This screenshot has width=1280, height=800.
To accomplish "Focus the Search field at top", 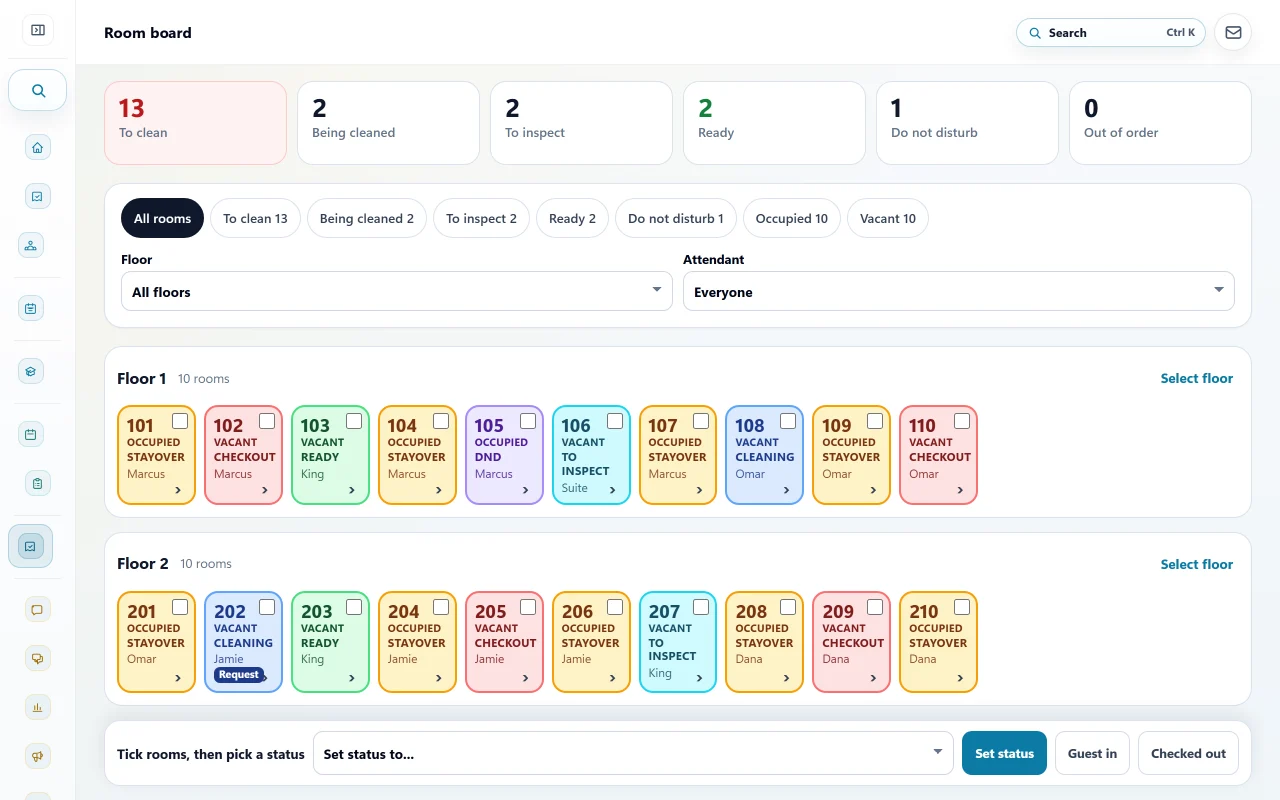I will [1111, 32].
